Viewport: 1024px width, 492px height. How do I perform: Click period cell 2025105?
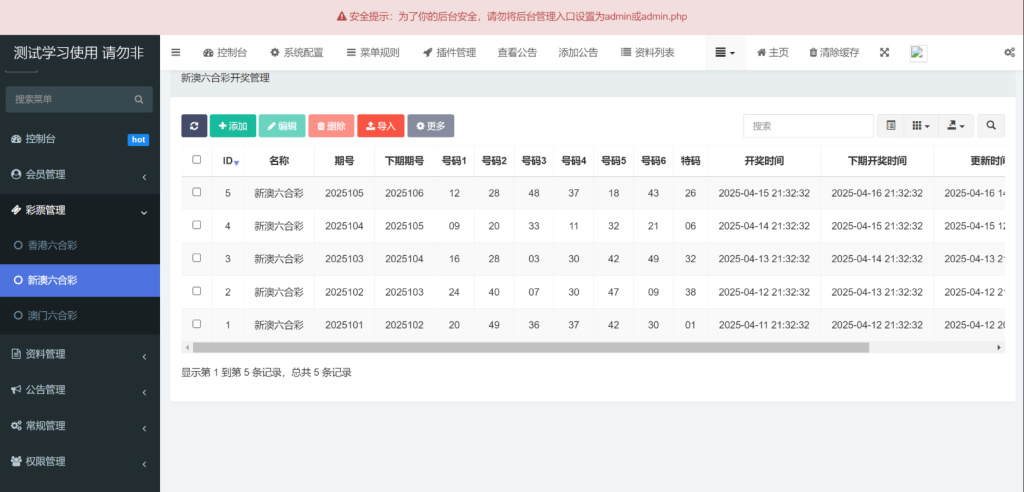click(x=344, y=193)
